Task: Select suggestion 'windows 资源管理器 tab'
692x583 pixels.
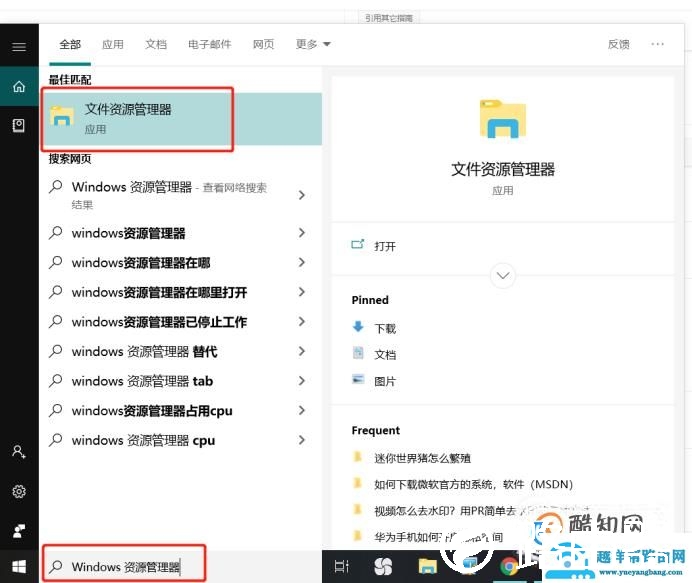Action: [x=142, y=381]
